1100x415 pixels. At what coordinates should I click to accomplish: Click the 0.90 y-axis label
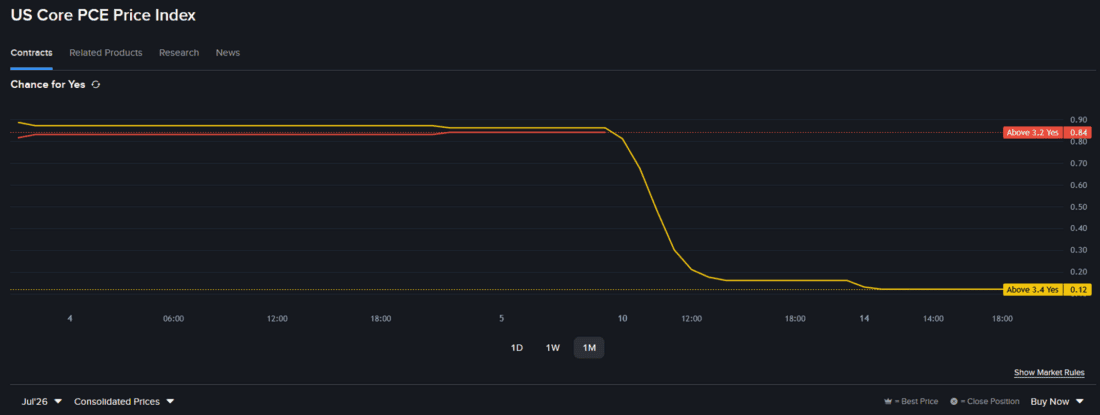coord(1079,120)
